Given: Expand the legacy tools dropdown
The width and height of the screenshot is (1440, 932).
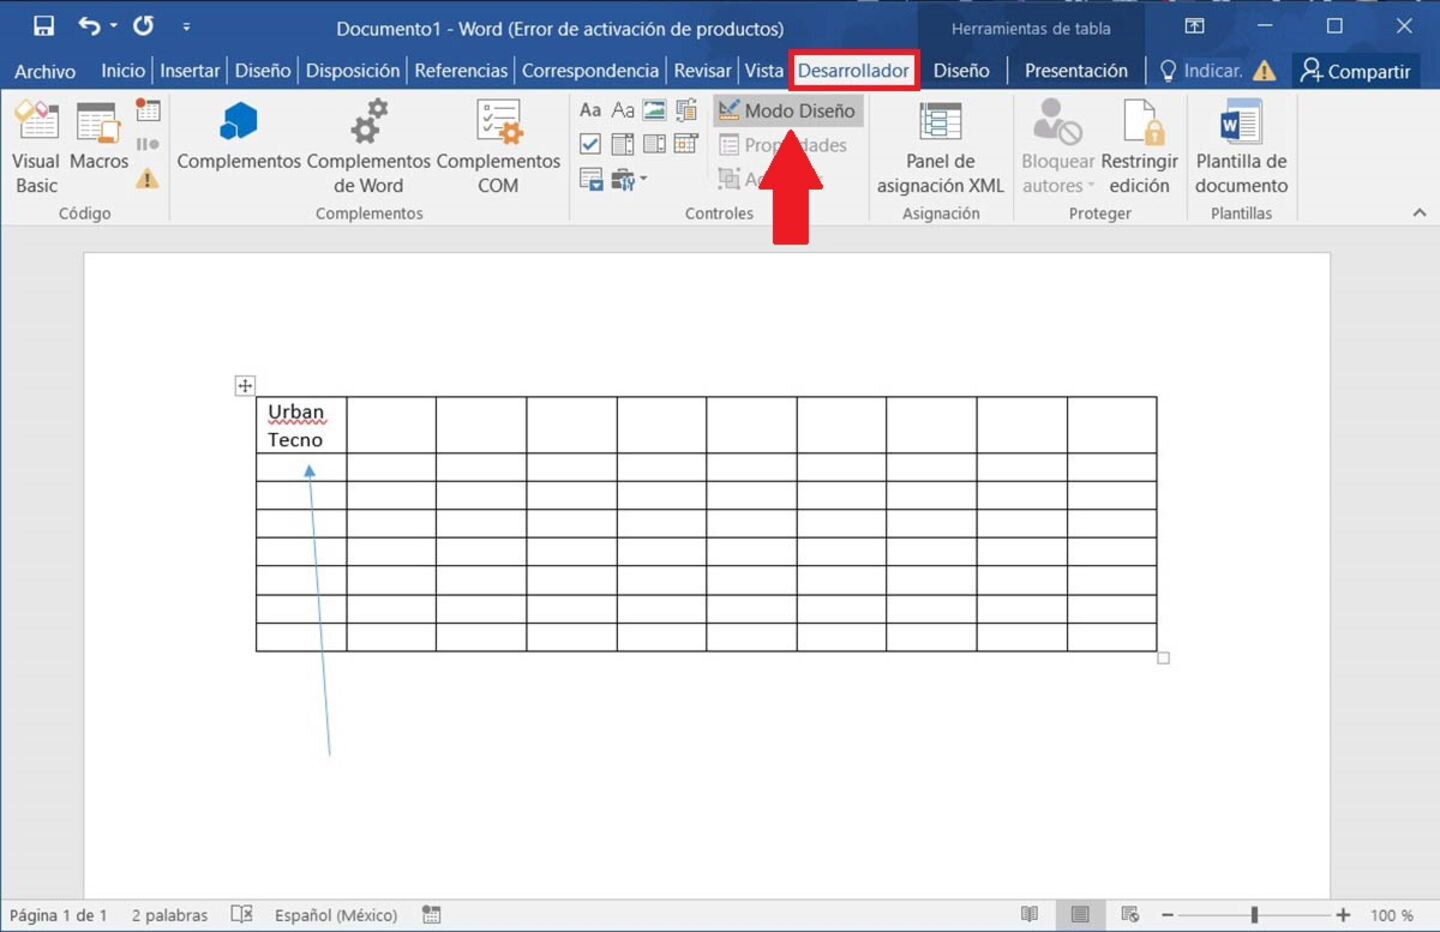Looking at the screenshot, I should [629, 179].
